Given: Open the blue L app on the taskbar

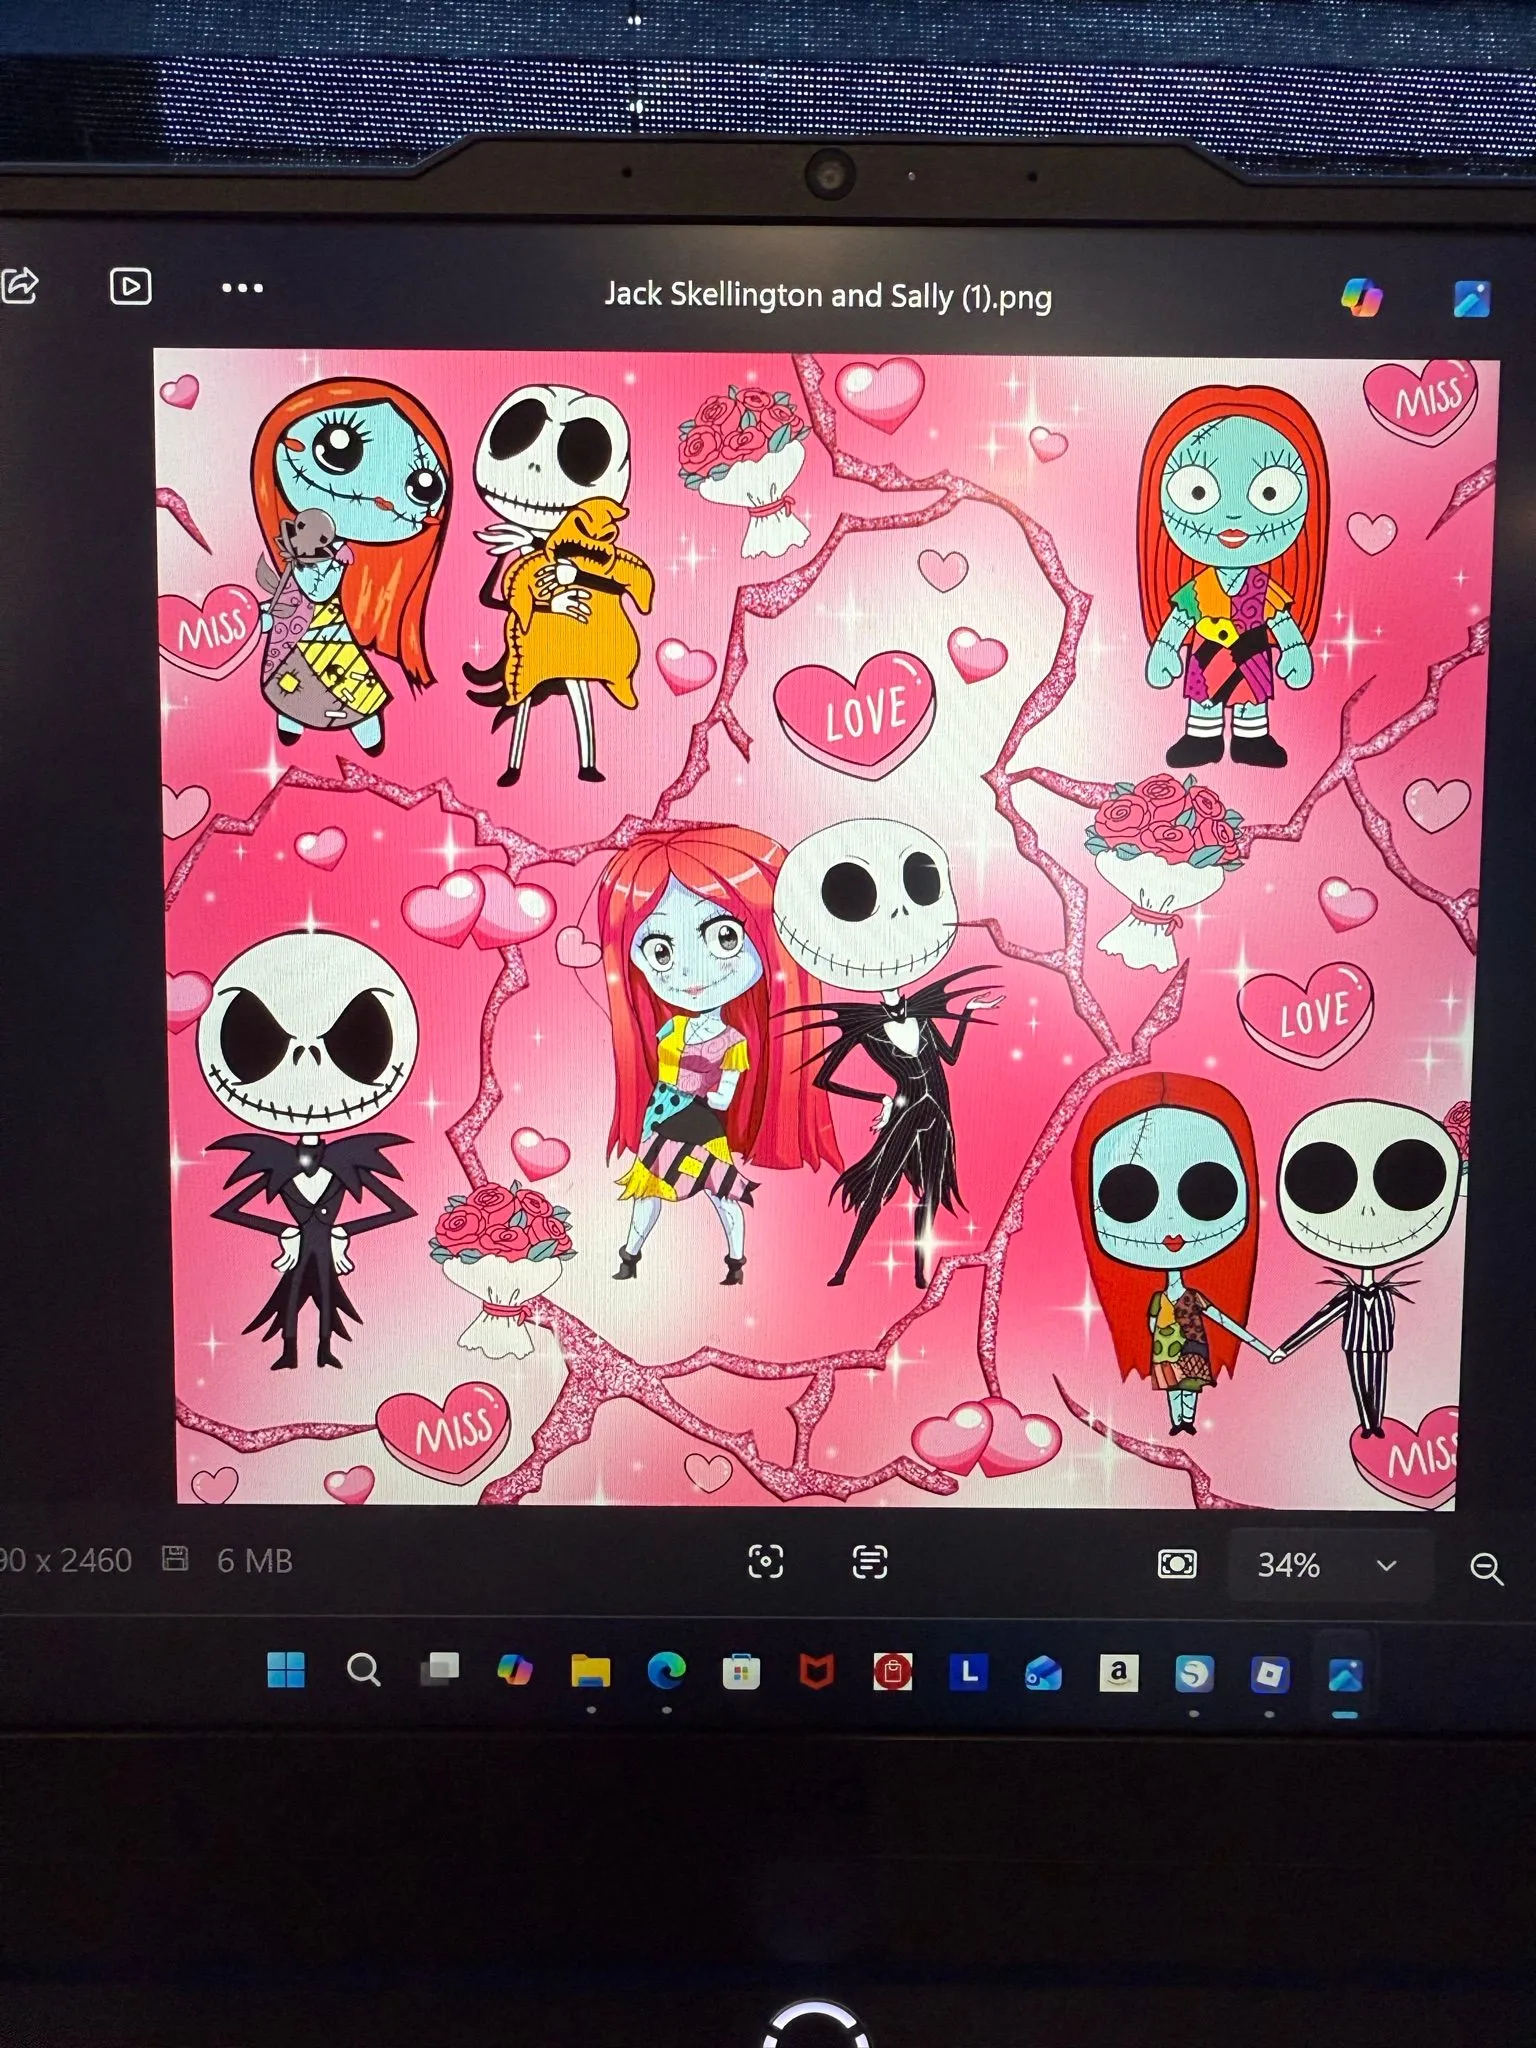Looking at the screenshot, I should 968,1672.
